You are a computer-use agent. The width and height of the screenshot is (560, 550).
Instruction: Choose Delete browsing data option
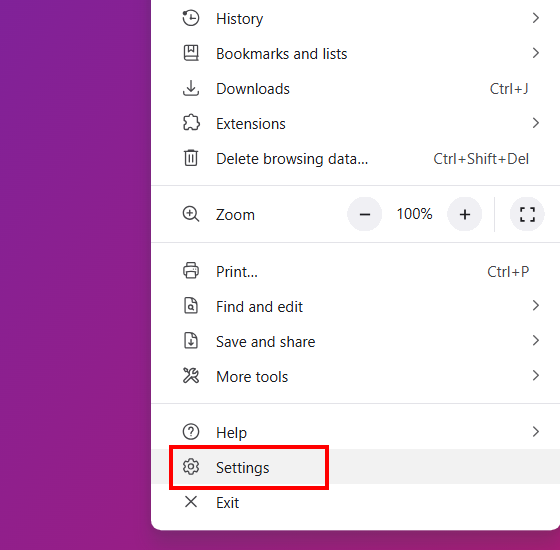click(355, 158)
